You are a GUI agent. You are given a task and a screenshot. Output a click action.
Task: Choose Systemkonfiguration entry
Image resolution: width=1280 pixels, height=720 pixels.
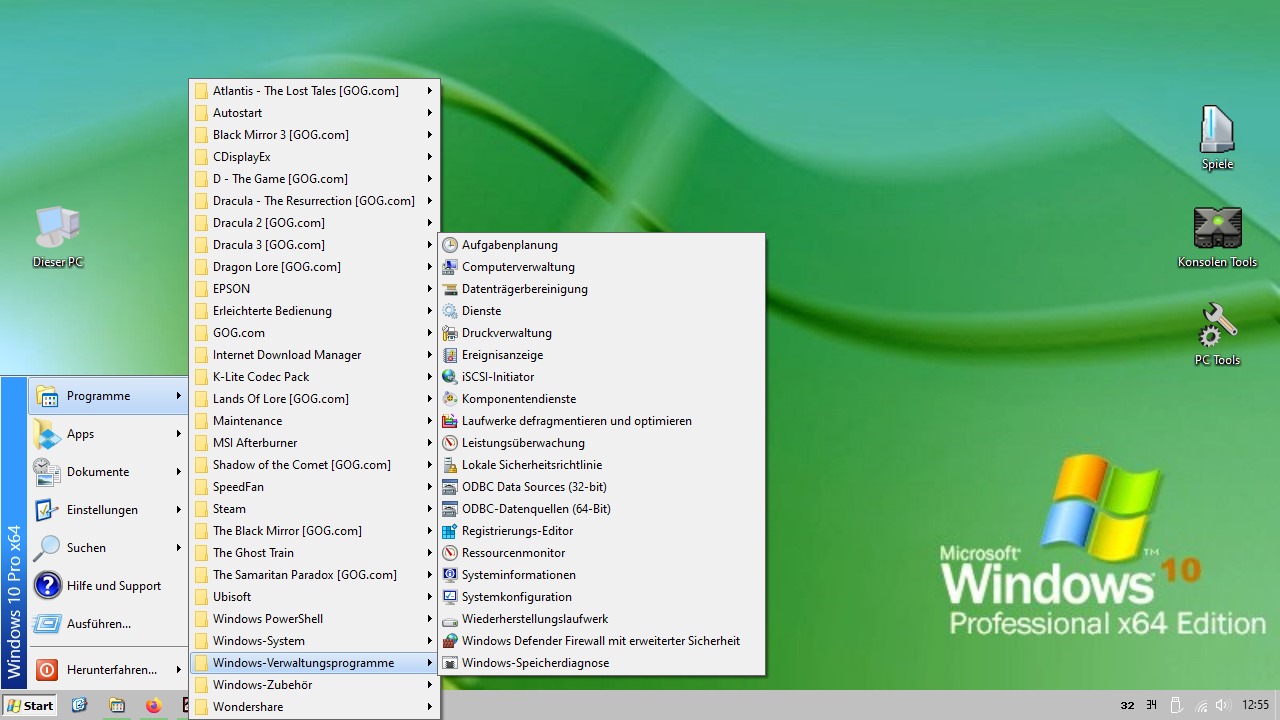click(602, 597)
